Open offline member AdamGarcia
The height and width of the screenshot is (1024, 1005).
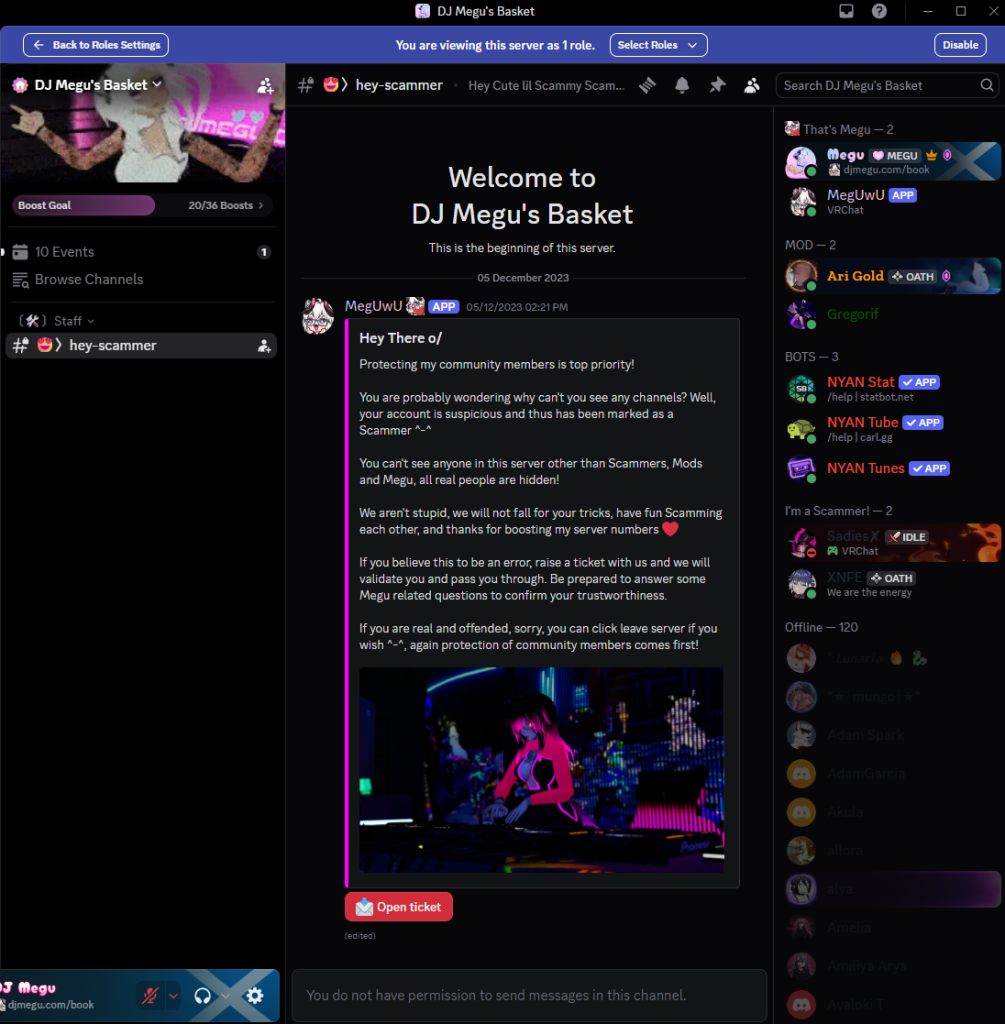click(x=892, y=774)
